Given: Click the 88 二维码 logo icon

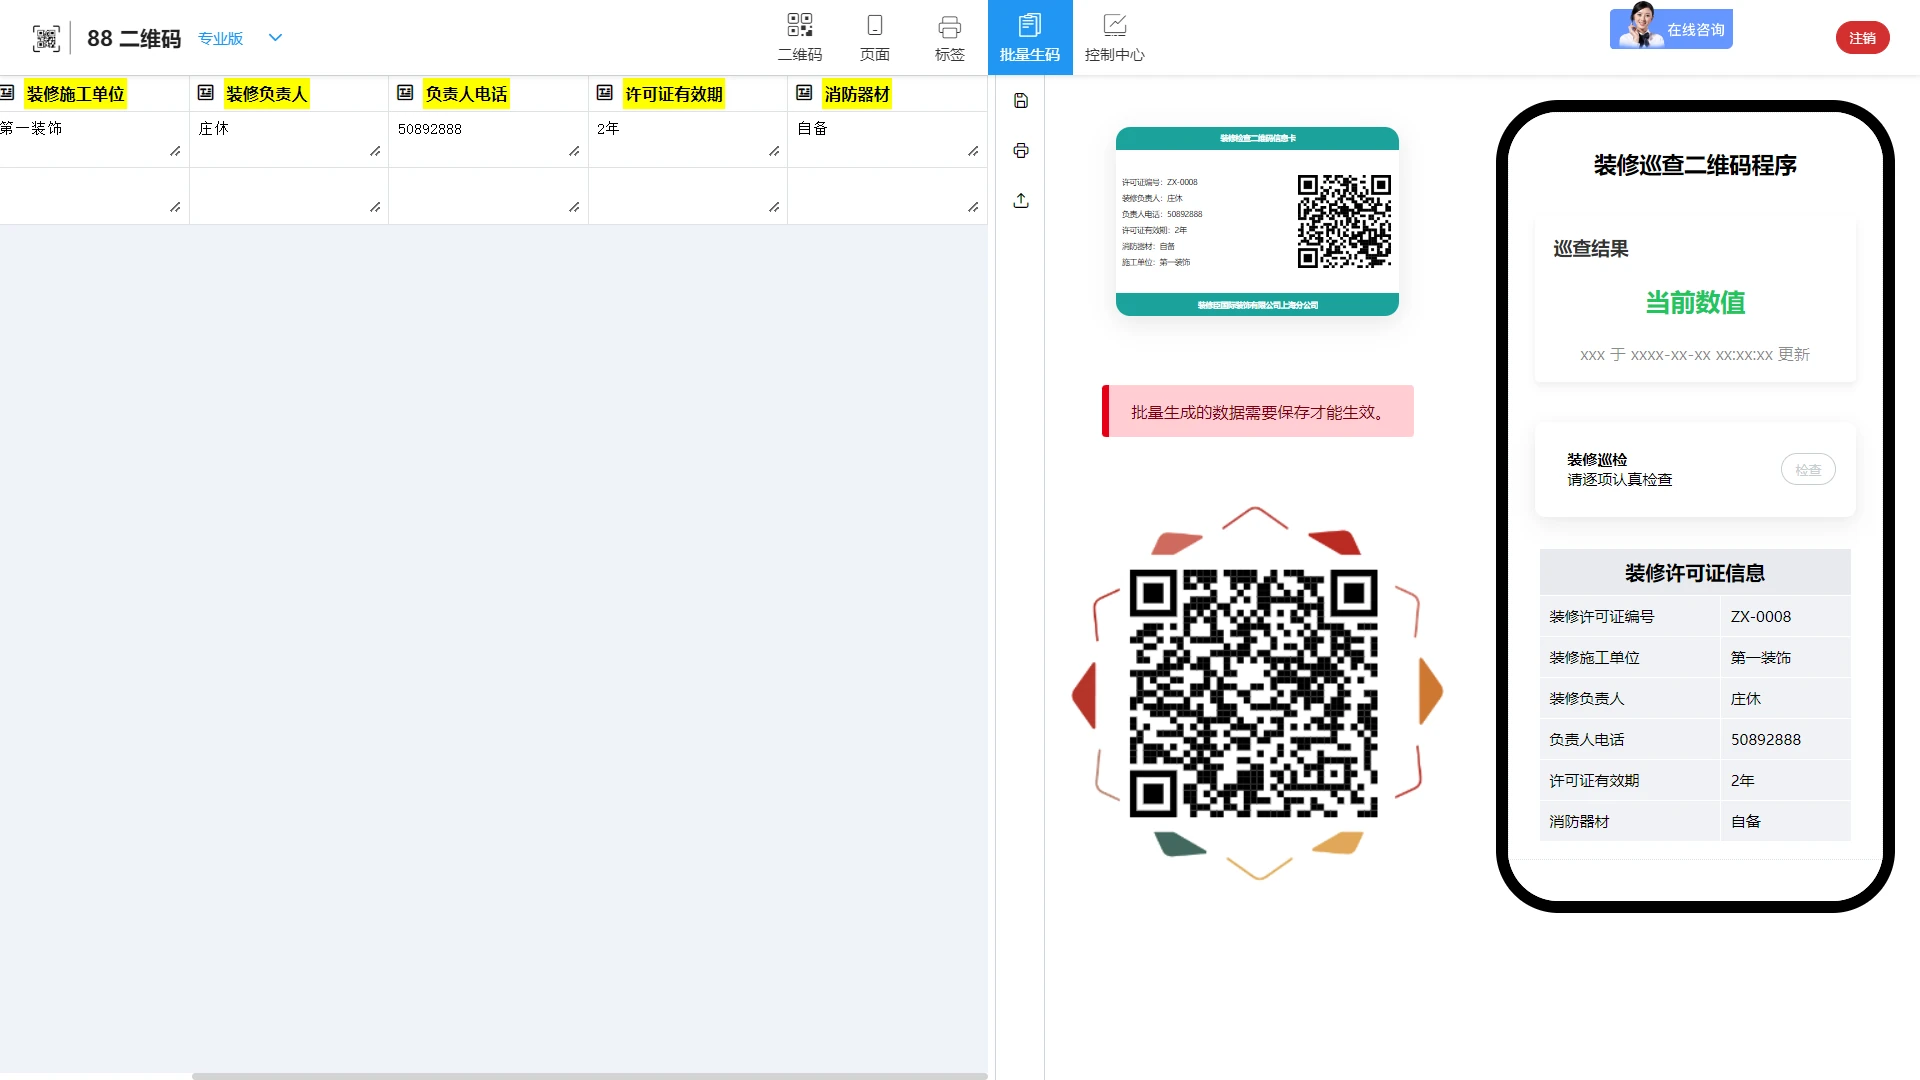Looking at the screenshot, I should tap(46, 38).
